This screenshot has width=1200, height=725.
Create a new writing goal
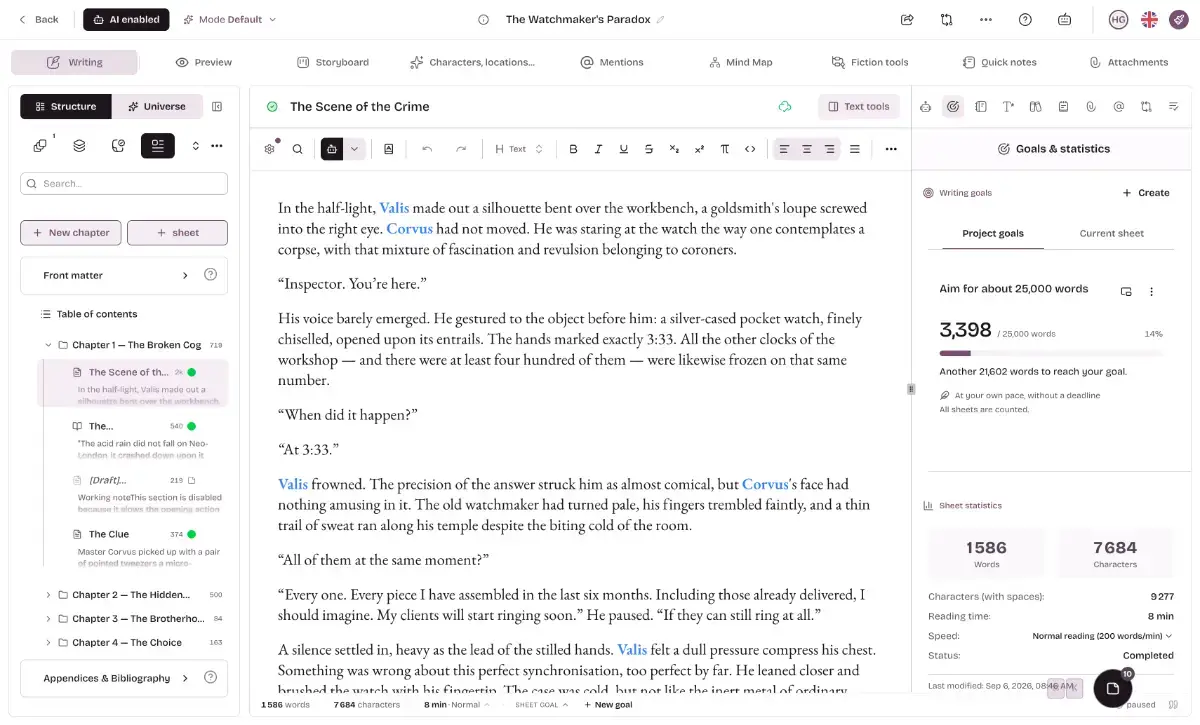tap(1146, 193)
